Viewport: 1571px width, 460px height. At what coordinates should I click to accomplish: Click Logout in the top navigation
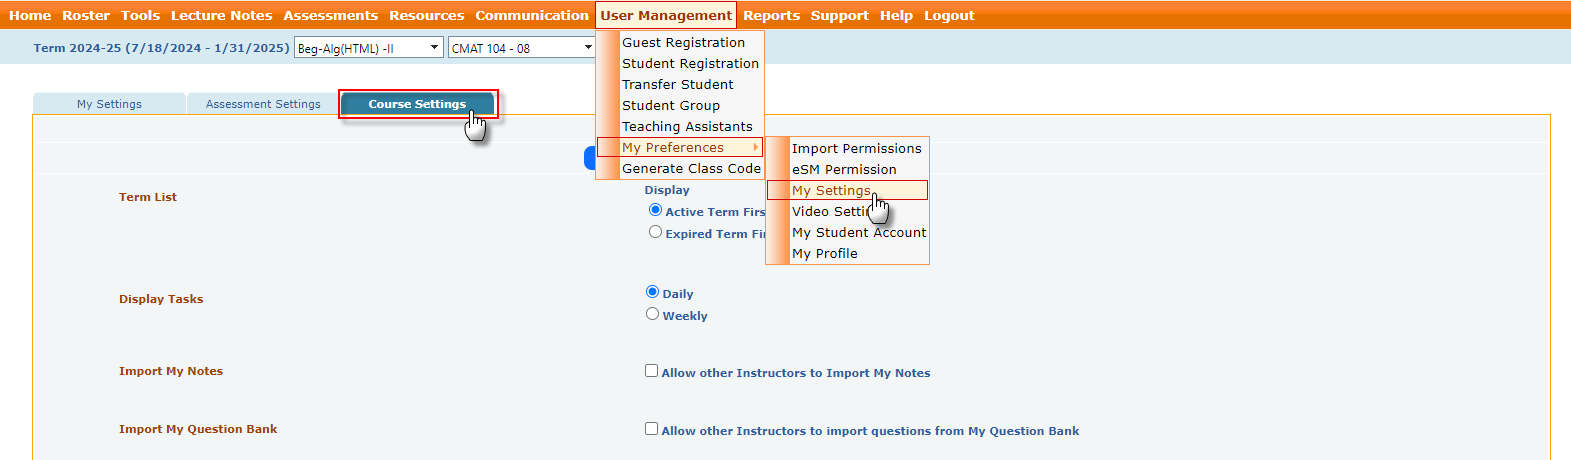pos(949,16)
